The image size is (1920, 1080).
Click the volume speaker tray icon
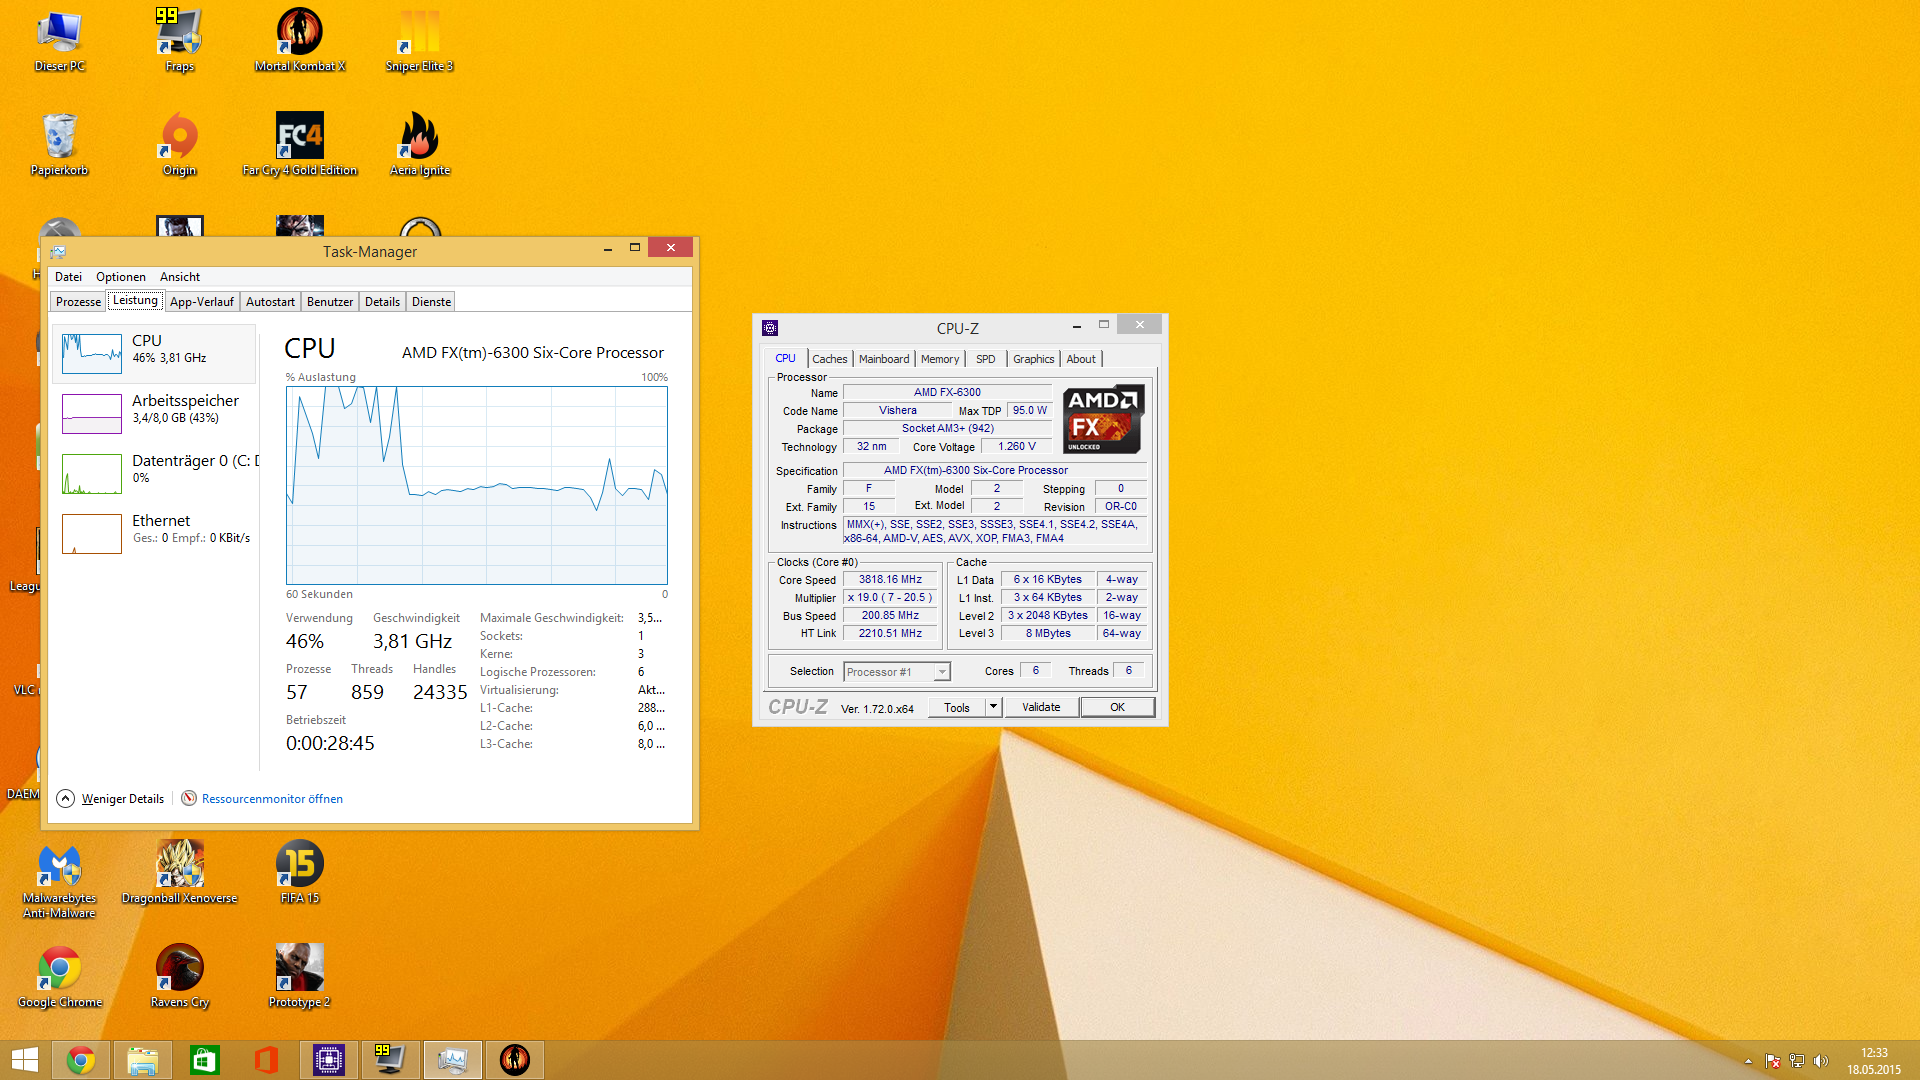pos(1820,1061)
